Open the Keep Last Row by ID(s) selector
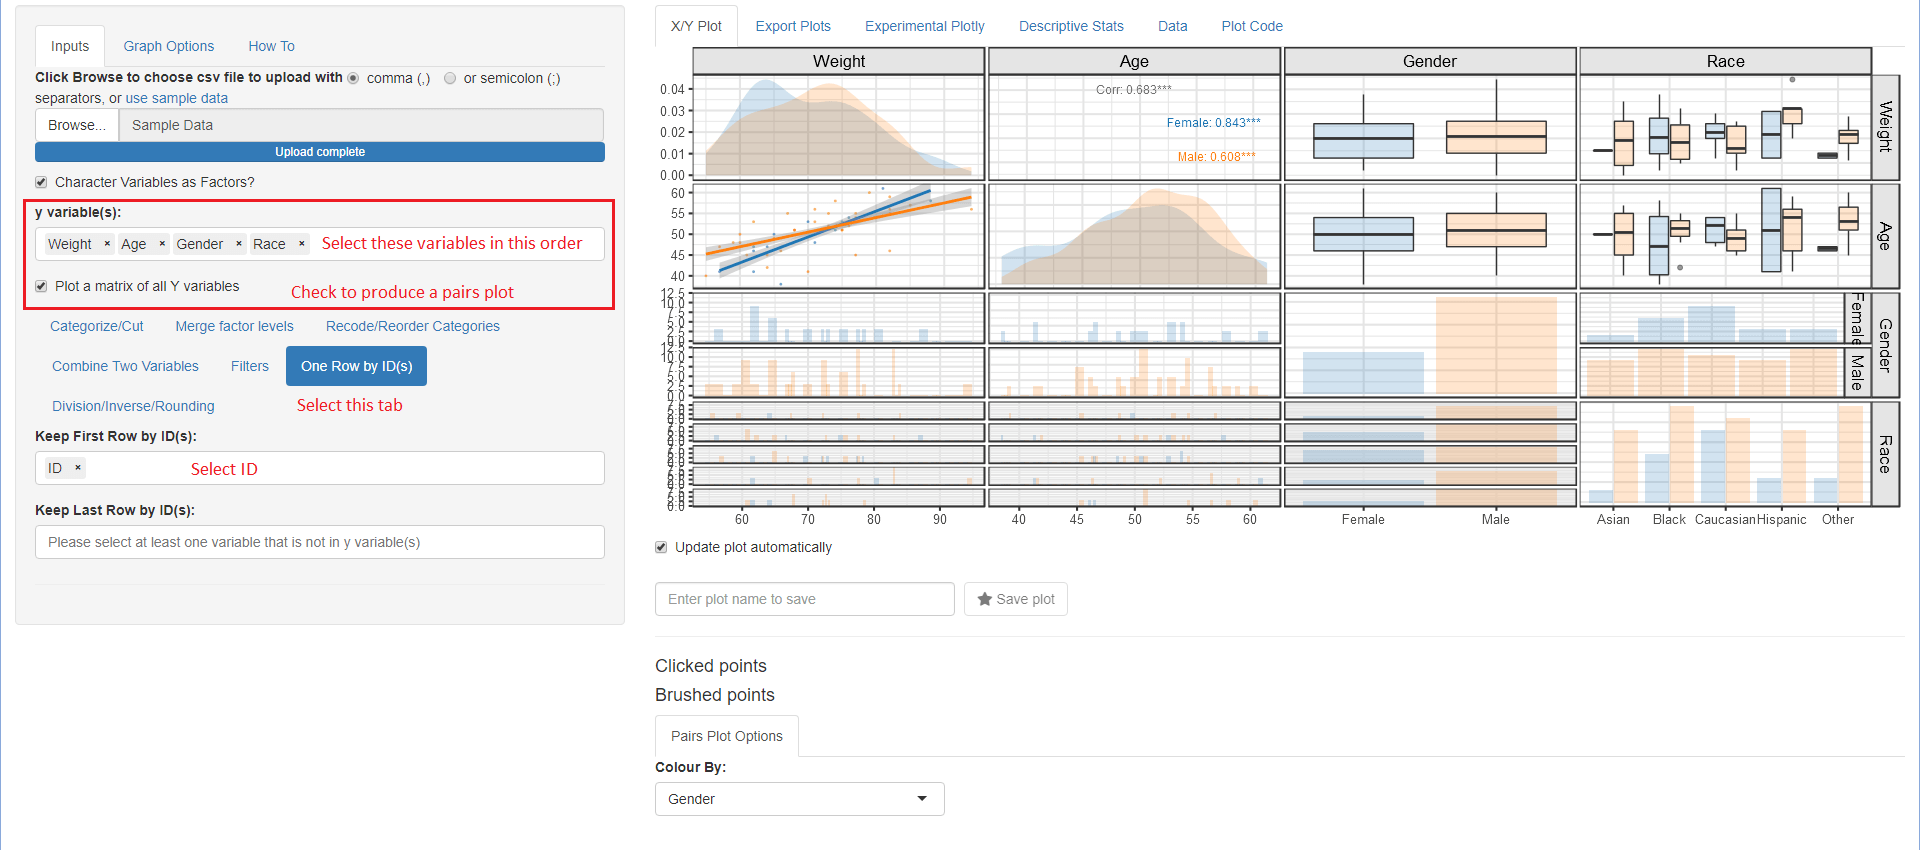The height and width of the screenshot is (850, 1920). coord(319,542)
